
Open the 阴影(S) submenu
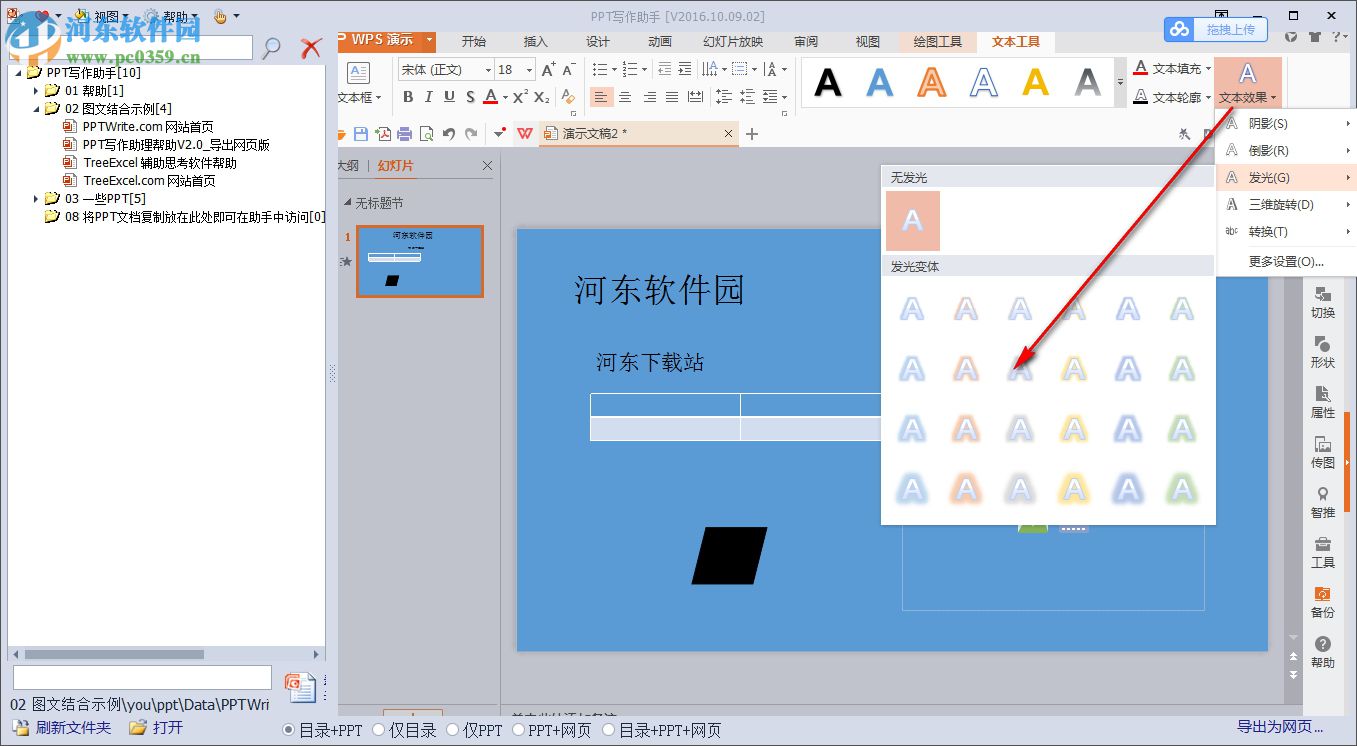click(x=1286, y=124)
